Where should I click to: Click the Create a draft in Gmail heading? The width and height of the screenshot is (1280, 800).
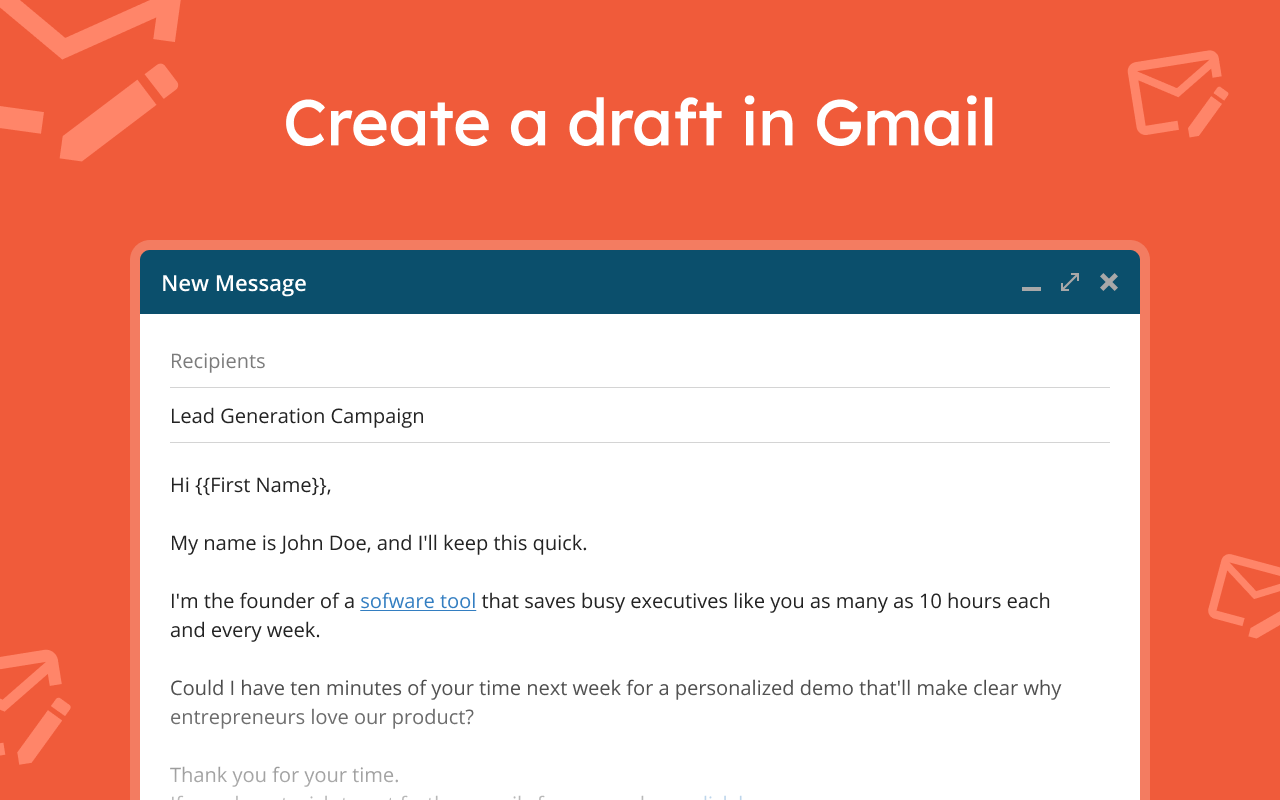pyautogui.click(x=640, y=123)
